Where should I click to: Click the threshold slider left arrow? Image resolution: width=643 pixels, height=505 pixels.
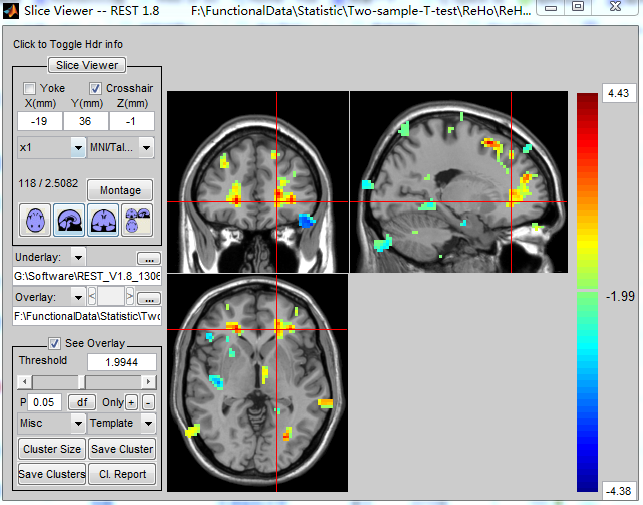point(25,382)
